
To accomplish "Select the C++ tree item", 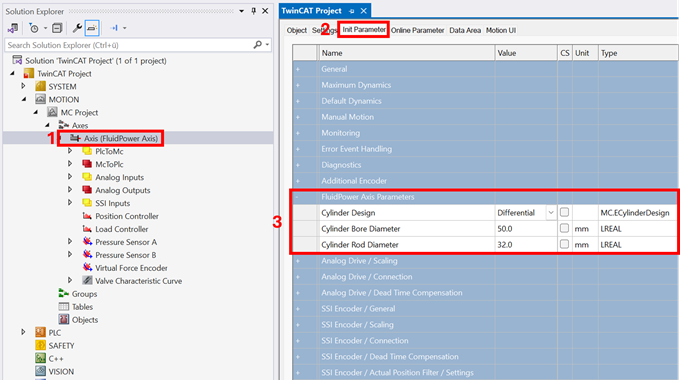I will [56, 359].
